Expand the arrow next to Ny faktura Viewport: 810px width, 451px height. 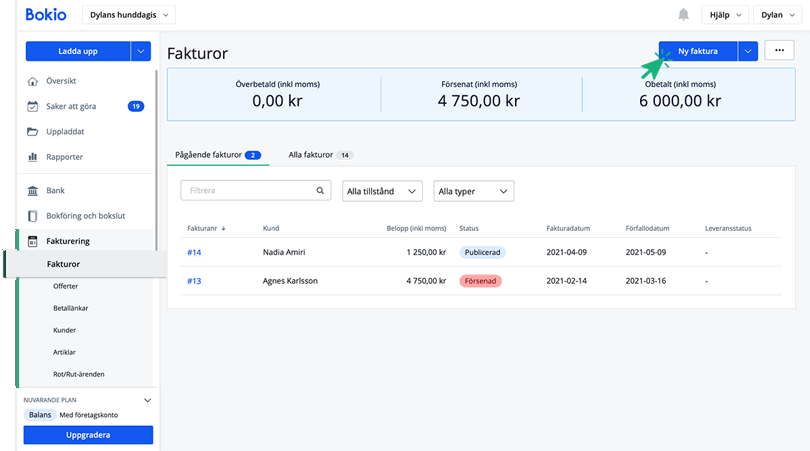(748, 51)
